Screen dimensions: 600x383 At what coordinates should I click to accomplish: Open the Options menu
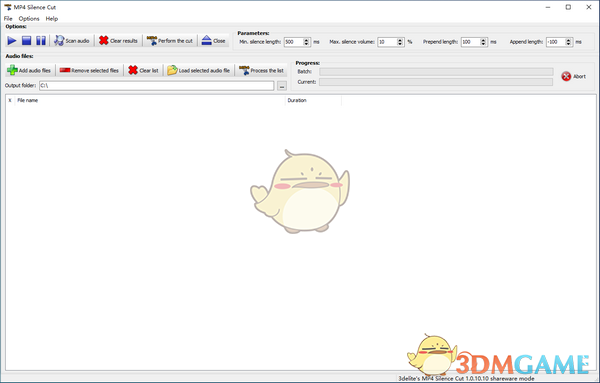pos(29,18)
